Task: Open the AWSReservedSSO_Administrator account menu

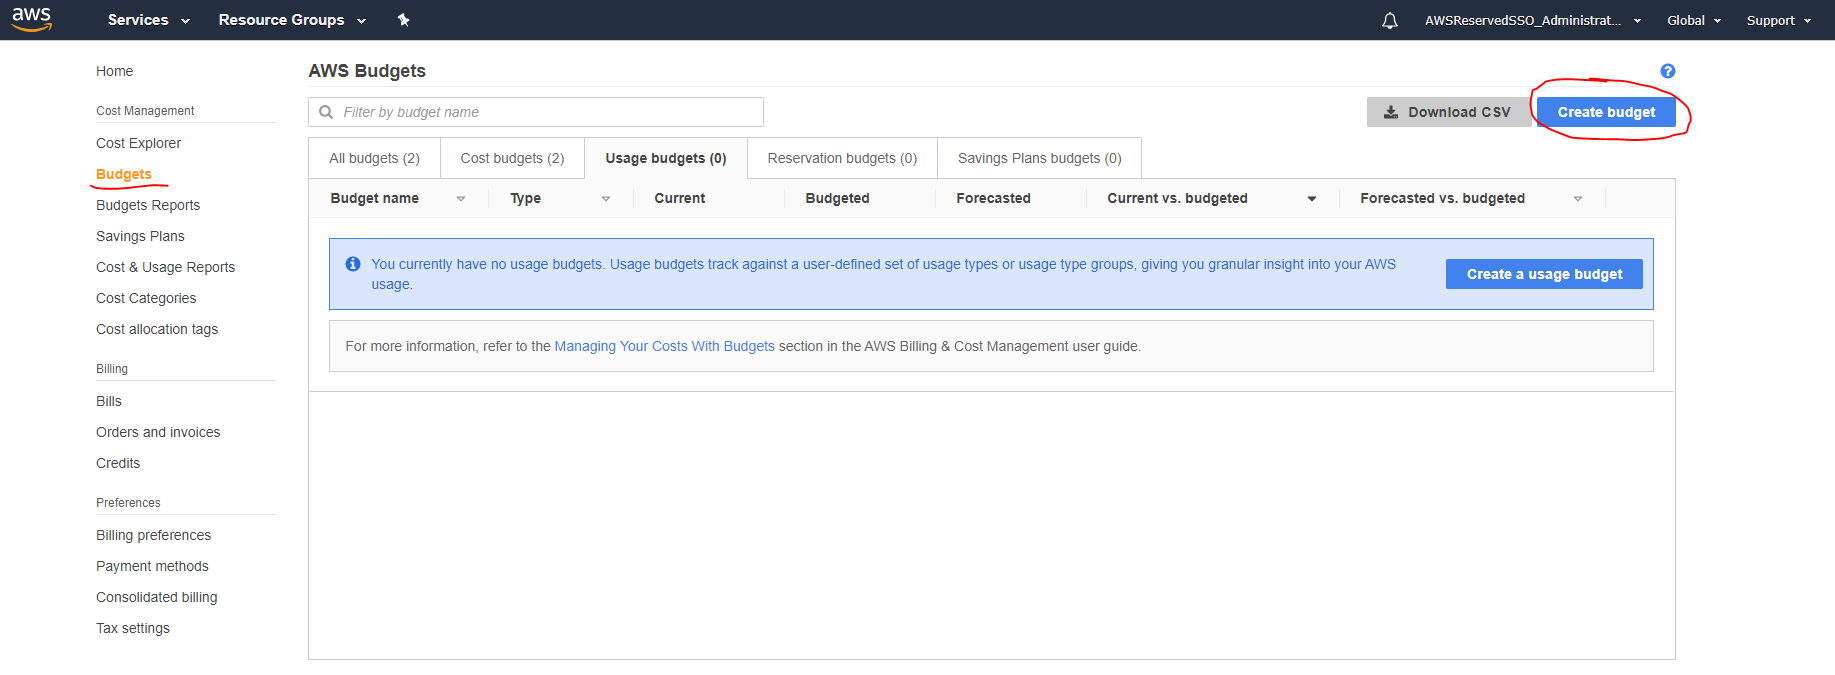Action: pyautogui.click(x=1533, y=20)
